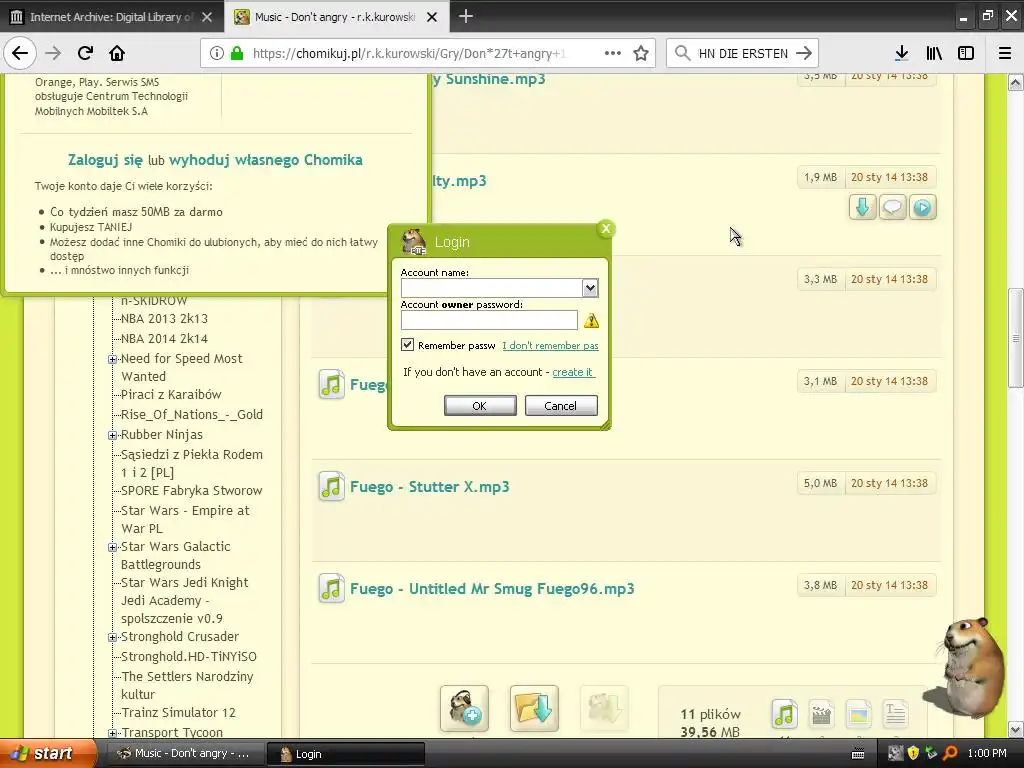Open NBA 2013 2k13 folder
This screenshot has width=1024, height=768.
pyautogui.click(x=164, y=319)
